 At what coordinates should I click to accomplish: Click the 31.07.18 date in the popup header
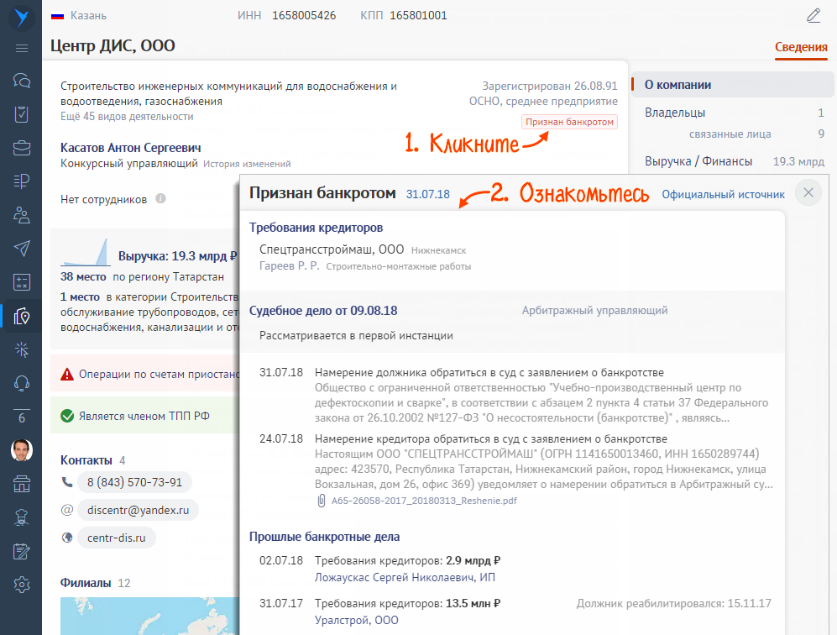(428, 194)
